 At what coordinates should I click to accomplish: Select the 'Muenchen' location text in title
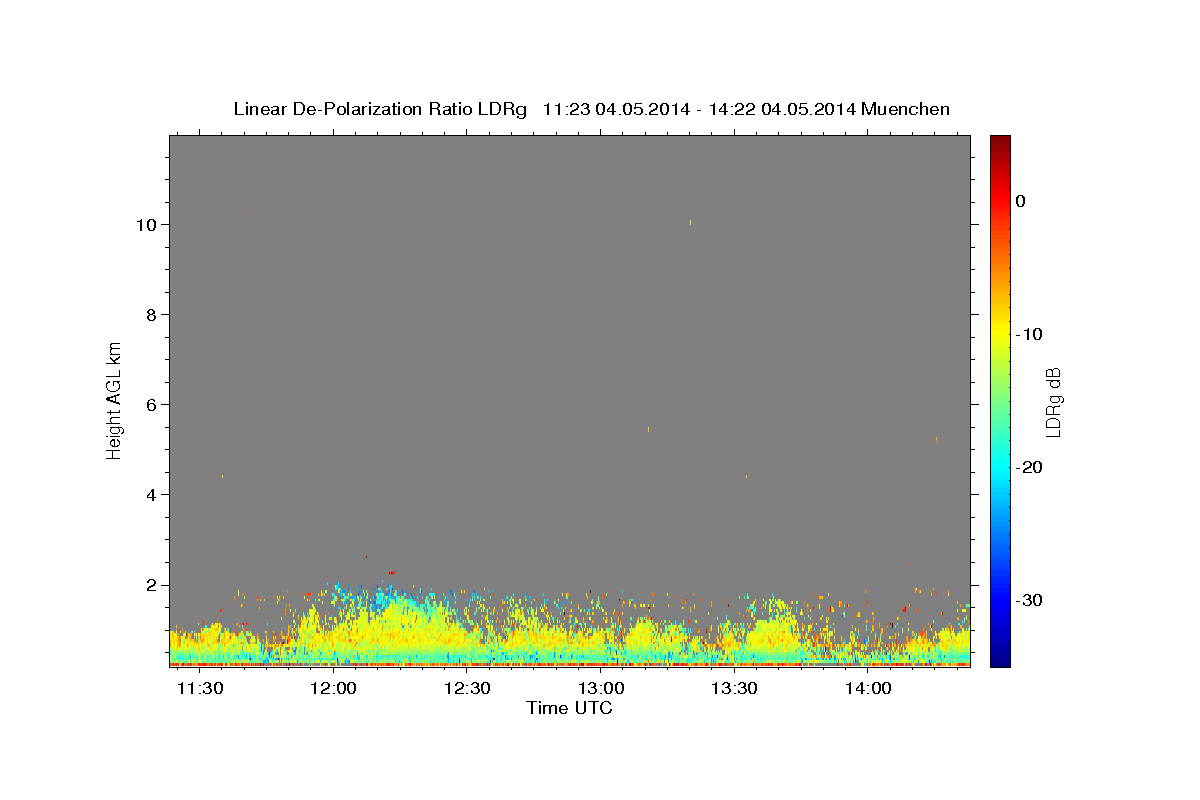click(x=906, y=109)
